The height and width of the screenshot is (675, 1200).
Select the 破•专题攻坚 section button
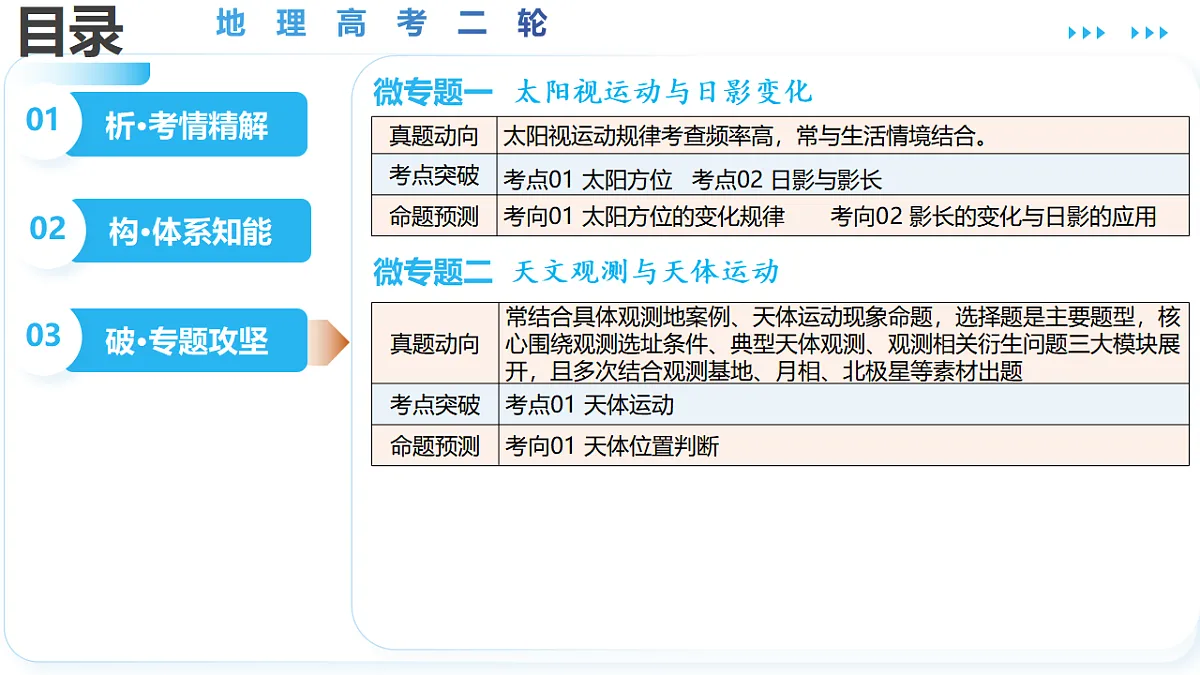[187, 340]
